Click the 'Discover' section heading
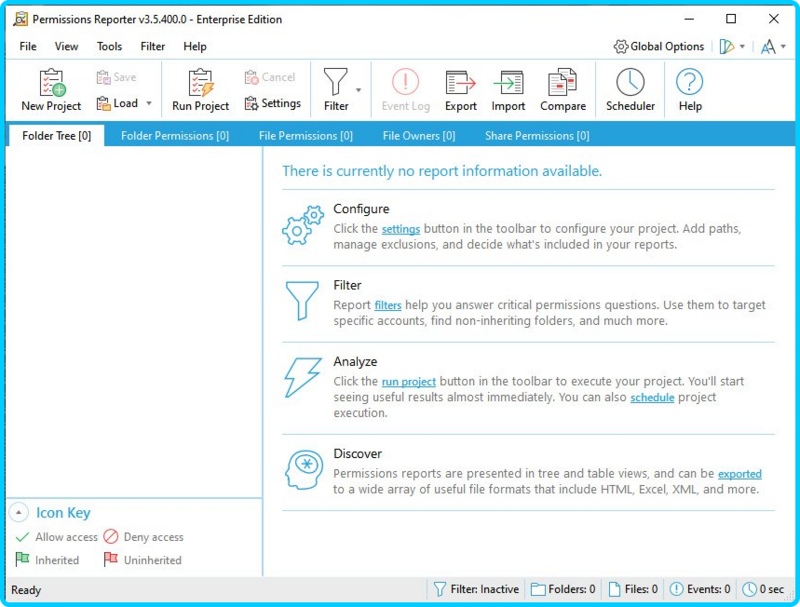Image resolution: width=800 pixels, height=607 pixels. pyautogui.click(x=357, y=454)
